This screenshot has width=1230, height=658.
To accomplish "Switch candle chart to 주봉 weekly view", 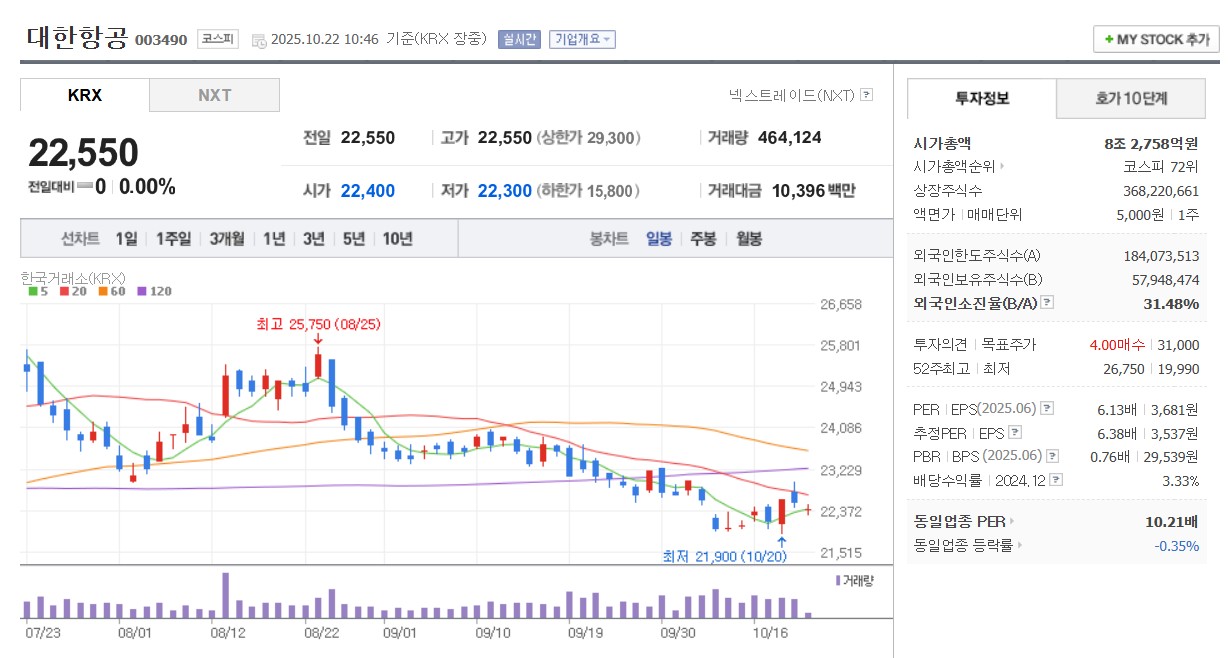I will tap(702, 238).
